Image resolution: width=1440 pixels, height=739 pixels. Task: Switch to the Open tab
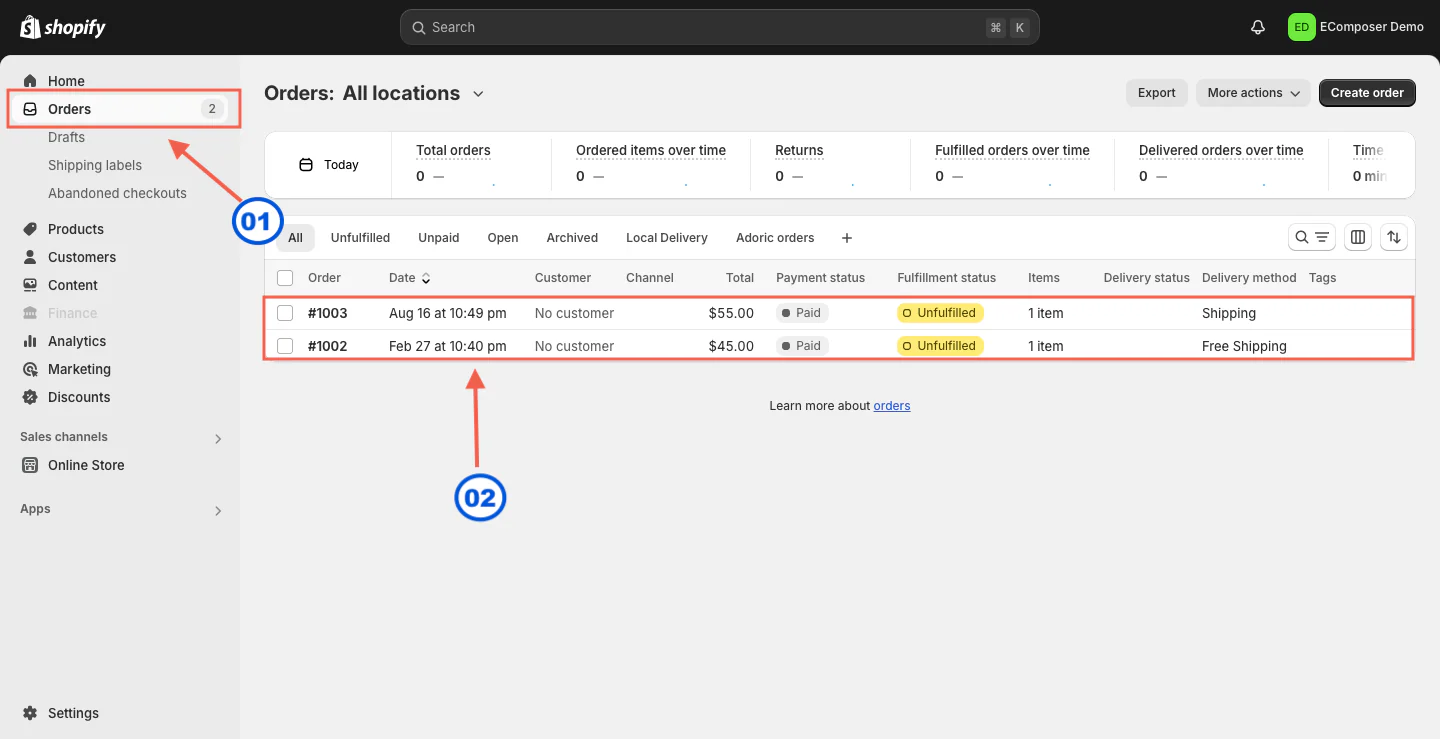coord(503,238)
